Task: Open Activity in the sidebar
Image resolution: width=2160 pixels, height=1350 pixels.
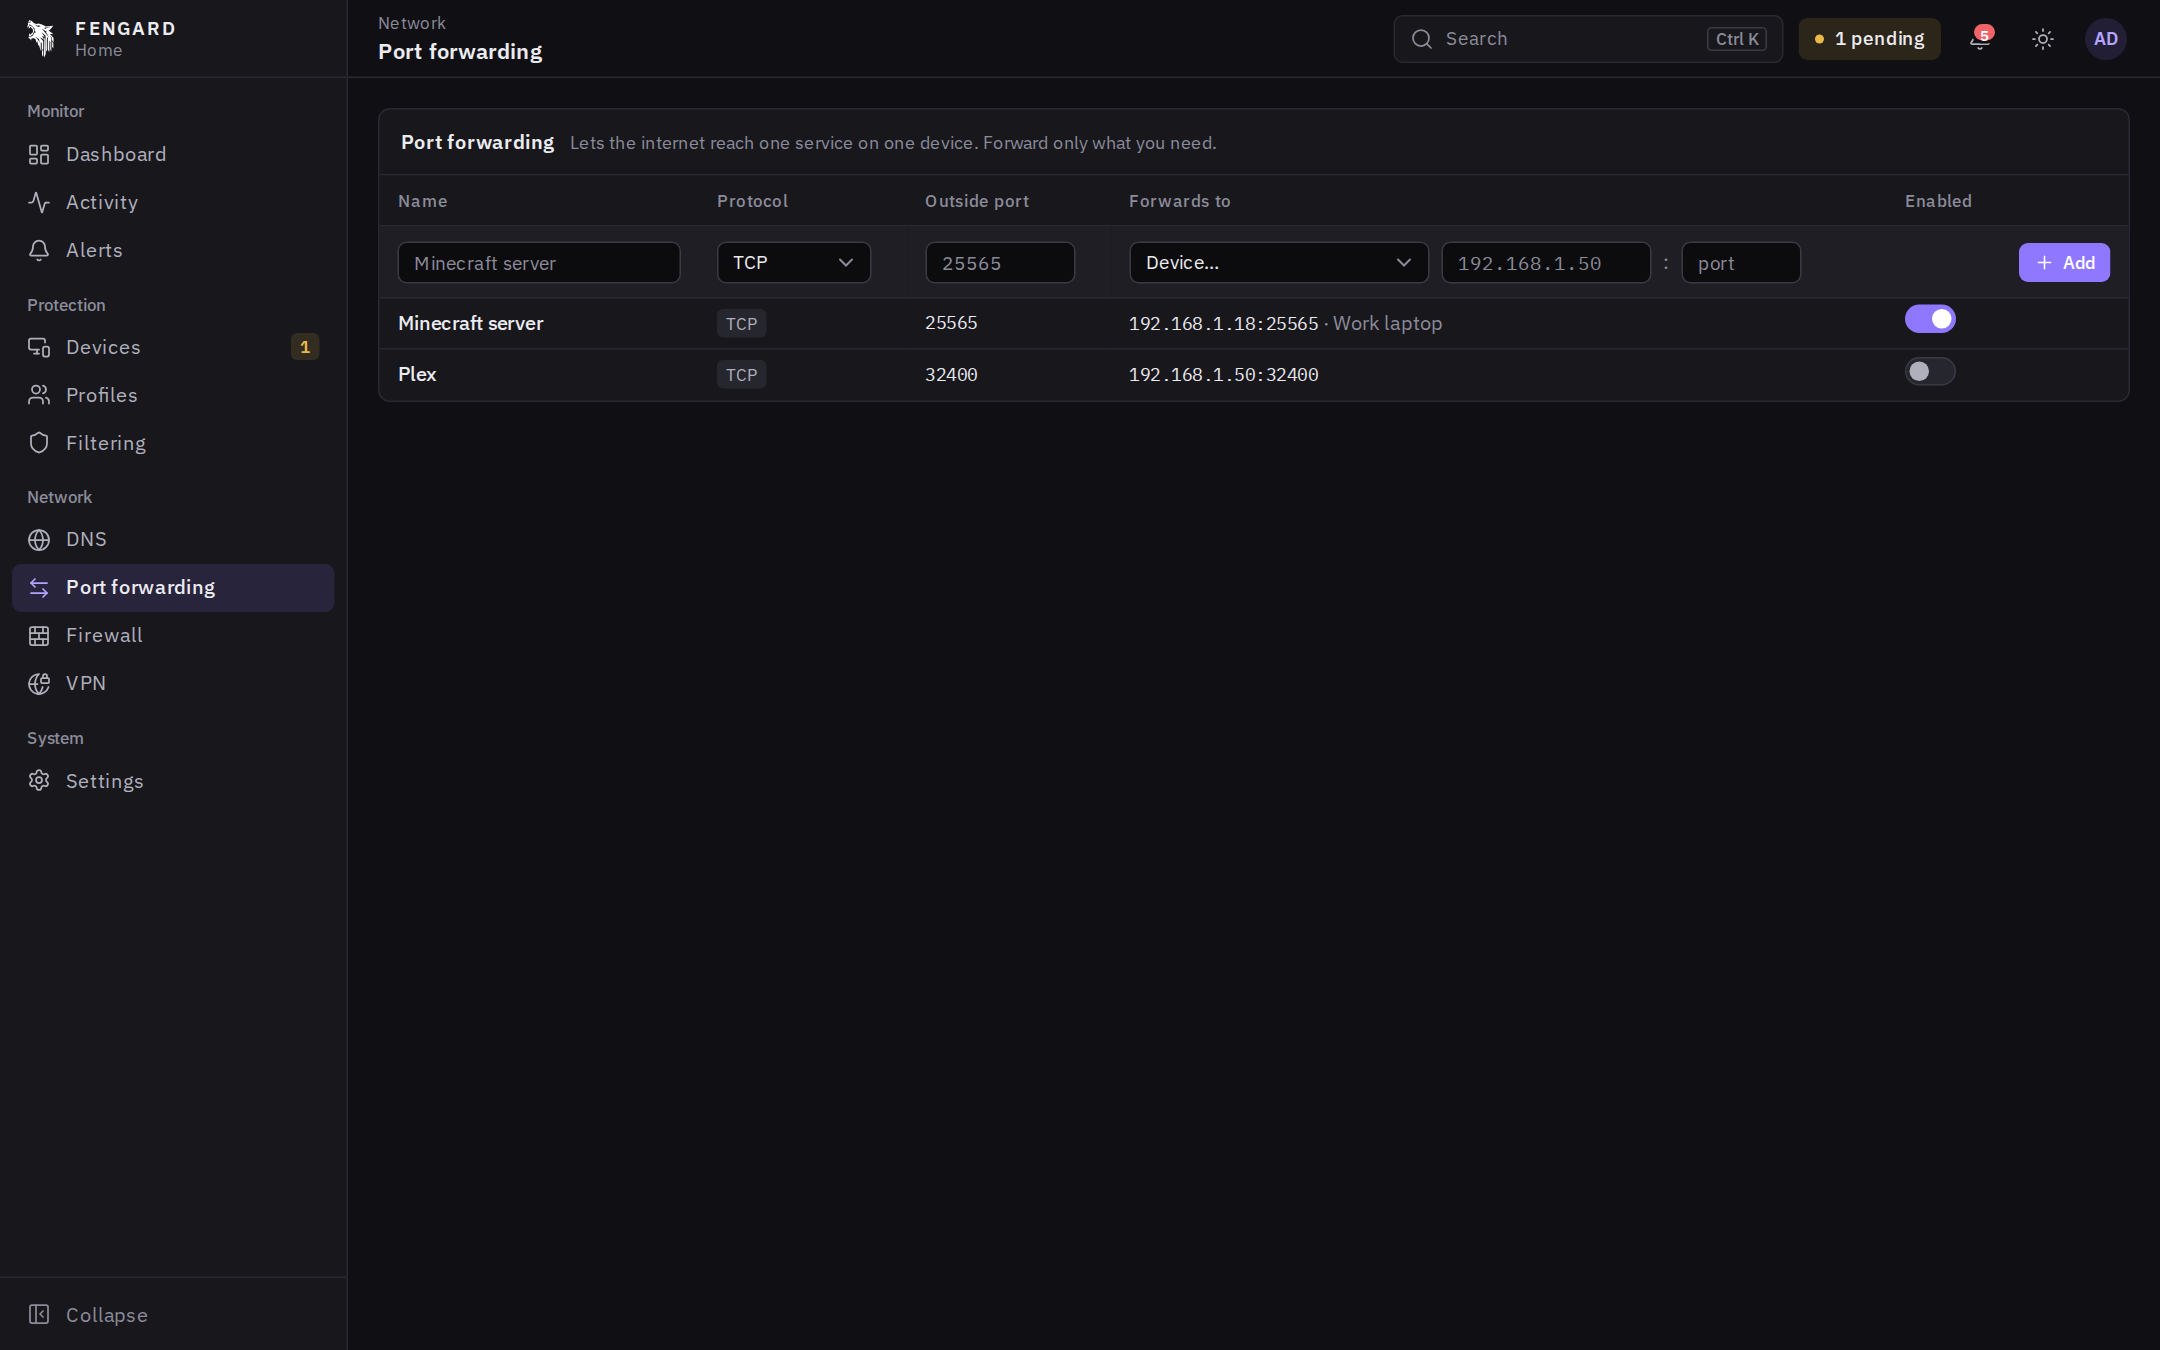Action: 173,202
